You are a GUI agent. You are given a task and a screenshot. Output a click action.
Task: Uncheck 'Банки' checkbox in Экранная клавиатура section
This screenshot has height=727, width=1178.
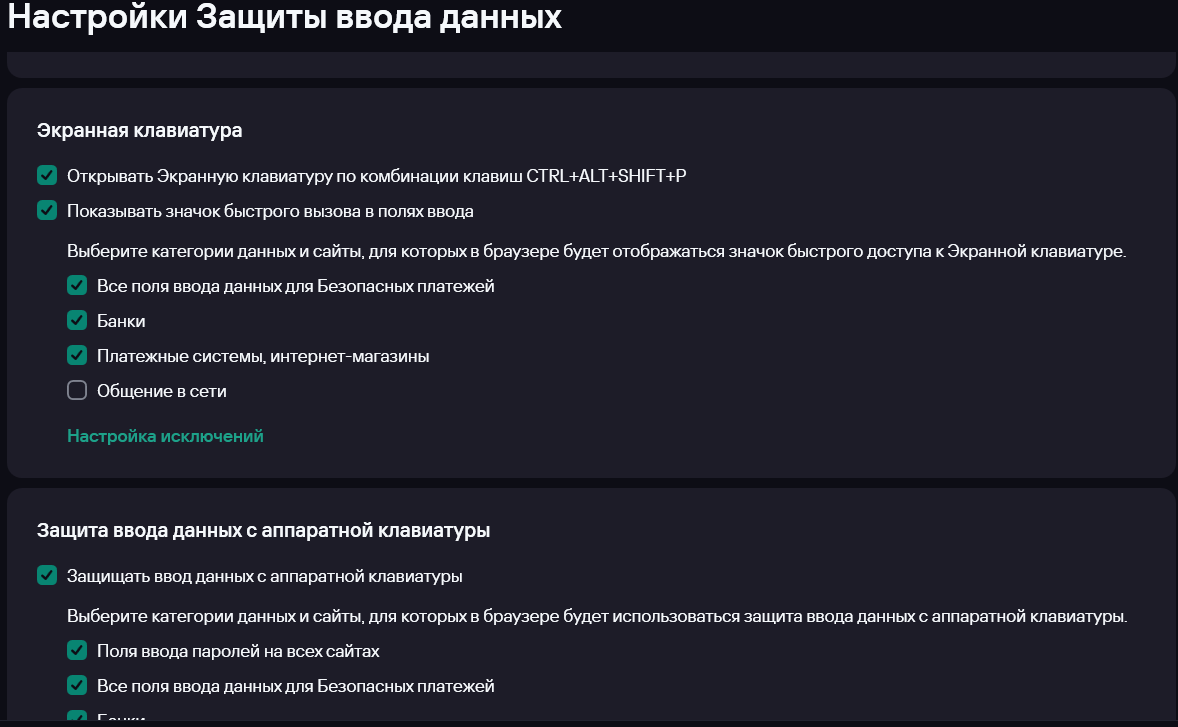[77, 321]
